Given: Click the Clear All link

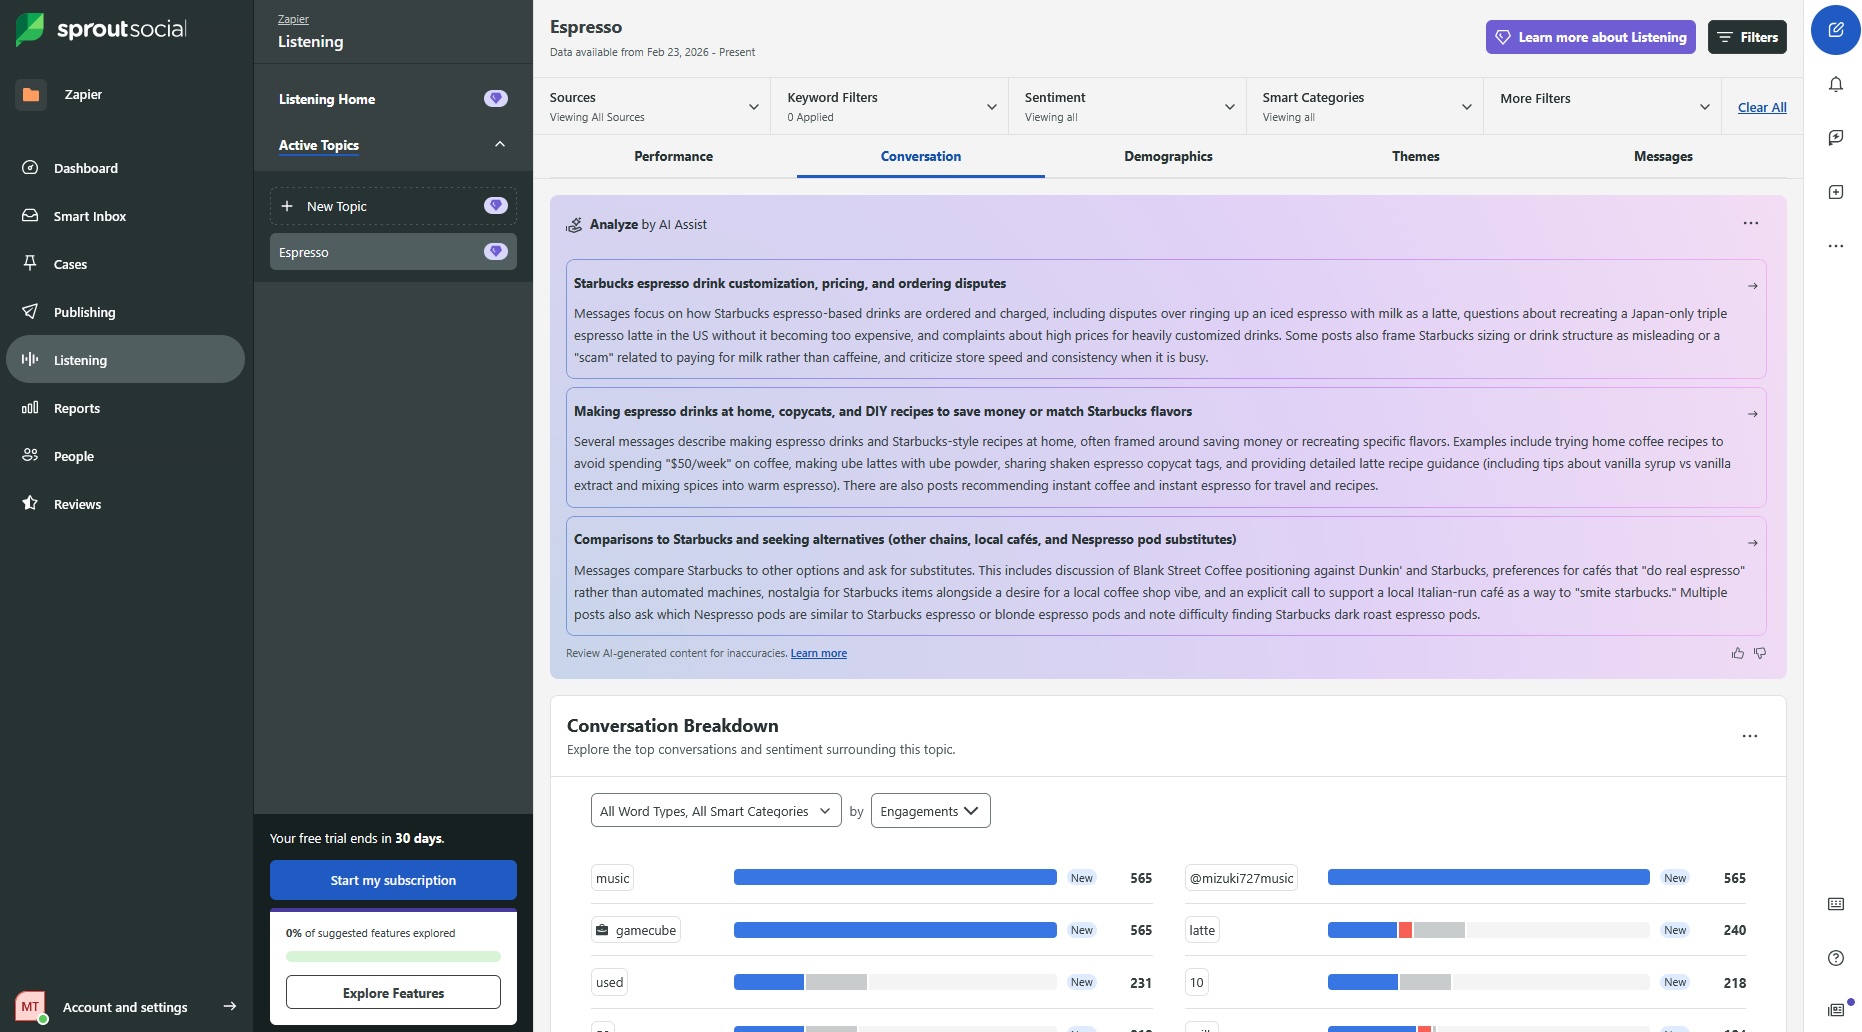Looking at the screenshot, I should [1762, 108].
